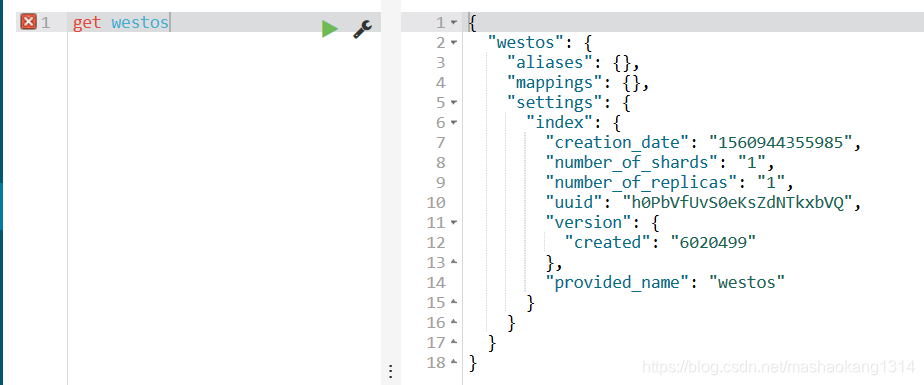The height and width of the screenshot is (385, 924).
Task: Click the pane resize handle with three dots
Action: (390, 371)
